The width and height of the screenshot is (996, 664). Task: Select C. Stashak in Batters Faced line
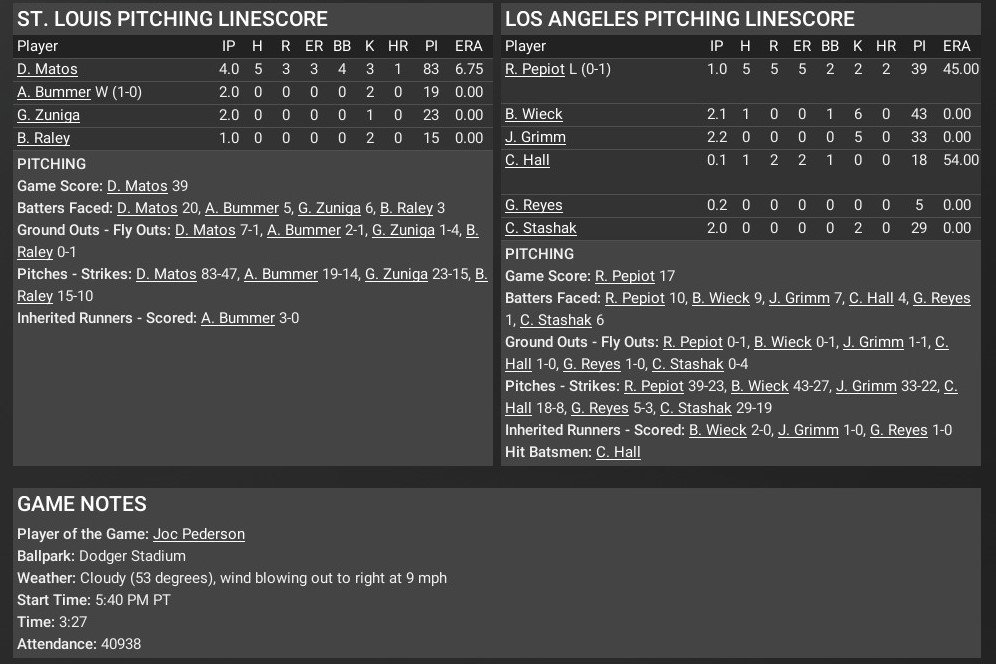click(x=556, y=320)
